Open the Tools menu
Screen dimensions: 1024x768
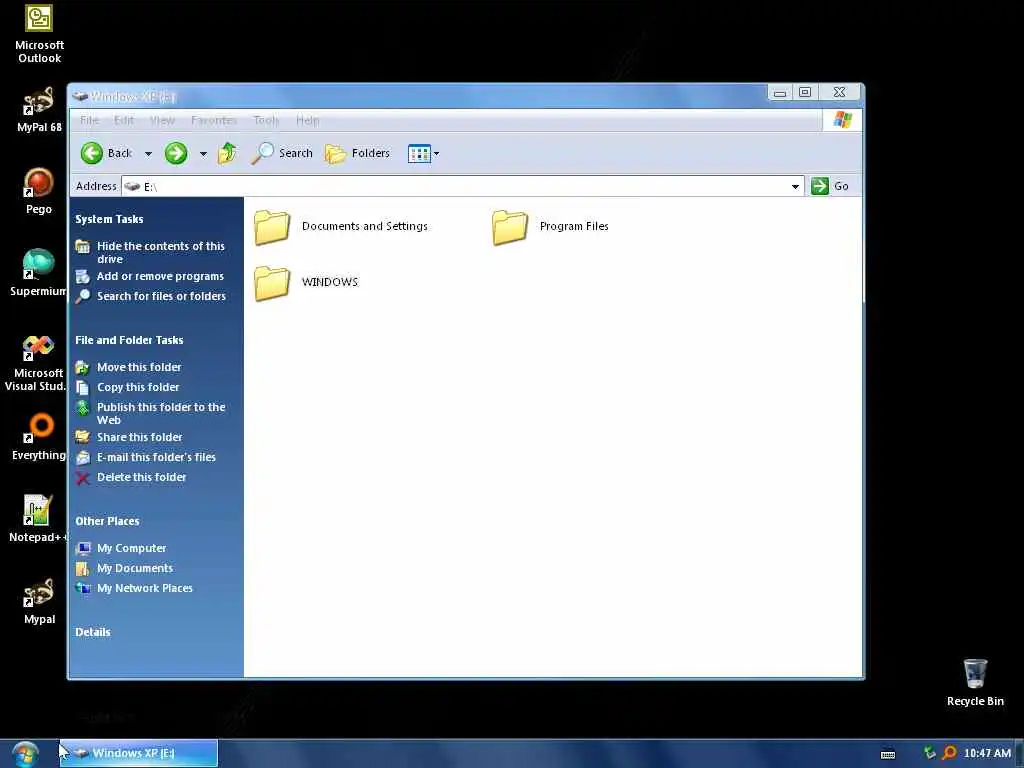[x=266, y=120]
